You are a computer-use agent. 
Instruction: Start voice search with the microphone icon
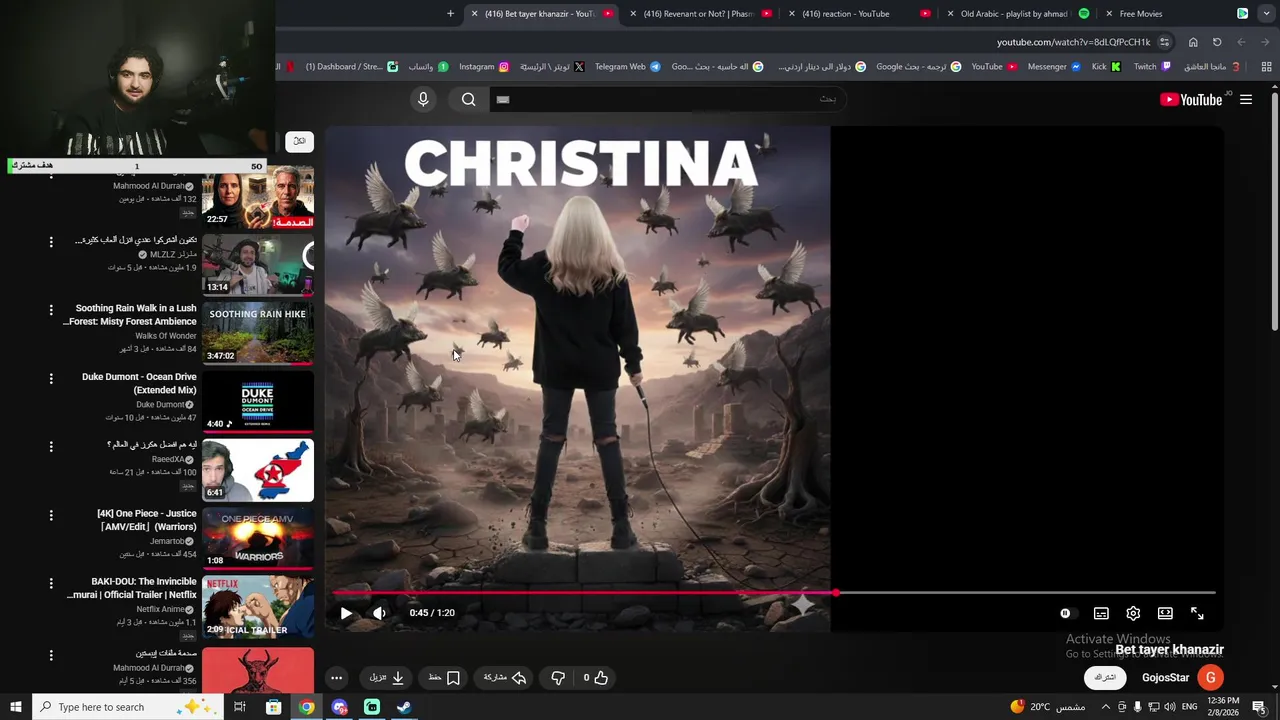pyautogui.click(x=423, y=99)
